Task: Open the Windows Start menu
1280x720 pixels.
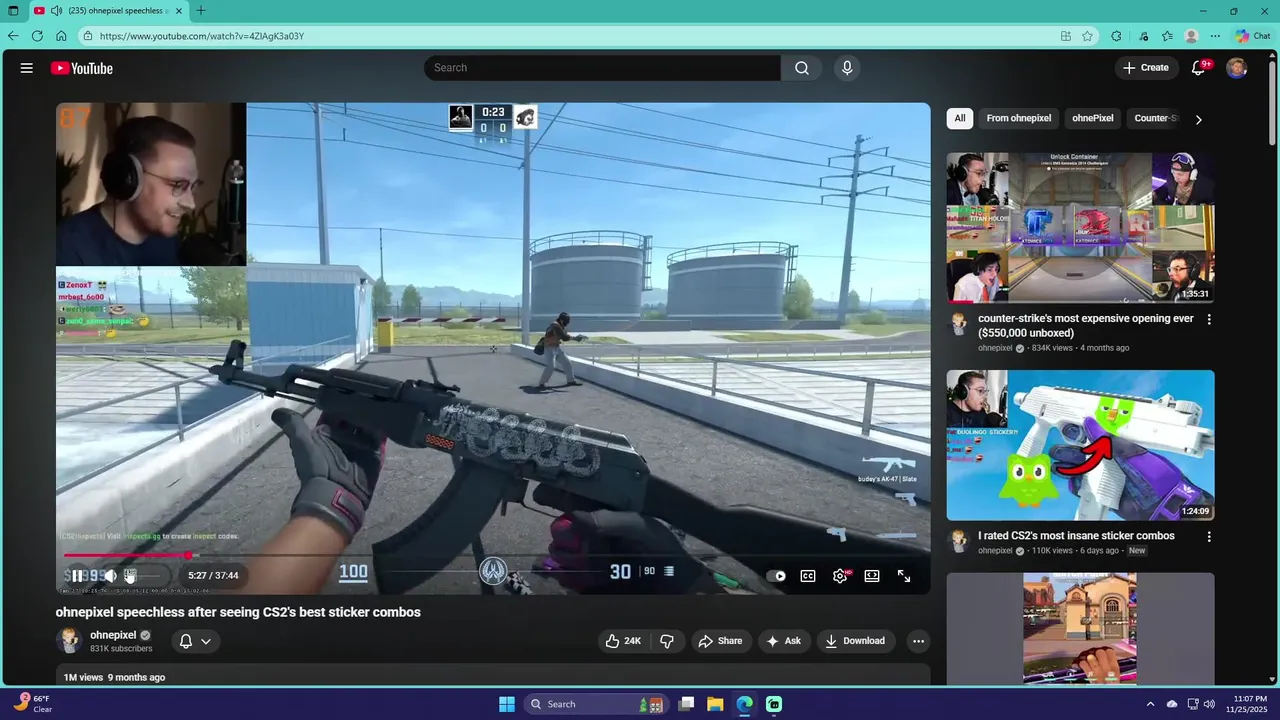Action: pyautogui.click(x=507, y=704)
